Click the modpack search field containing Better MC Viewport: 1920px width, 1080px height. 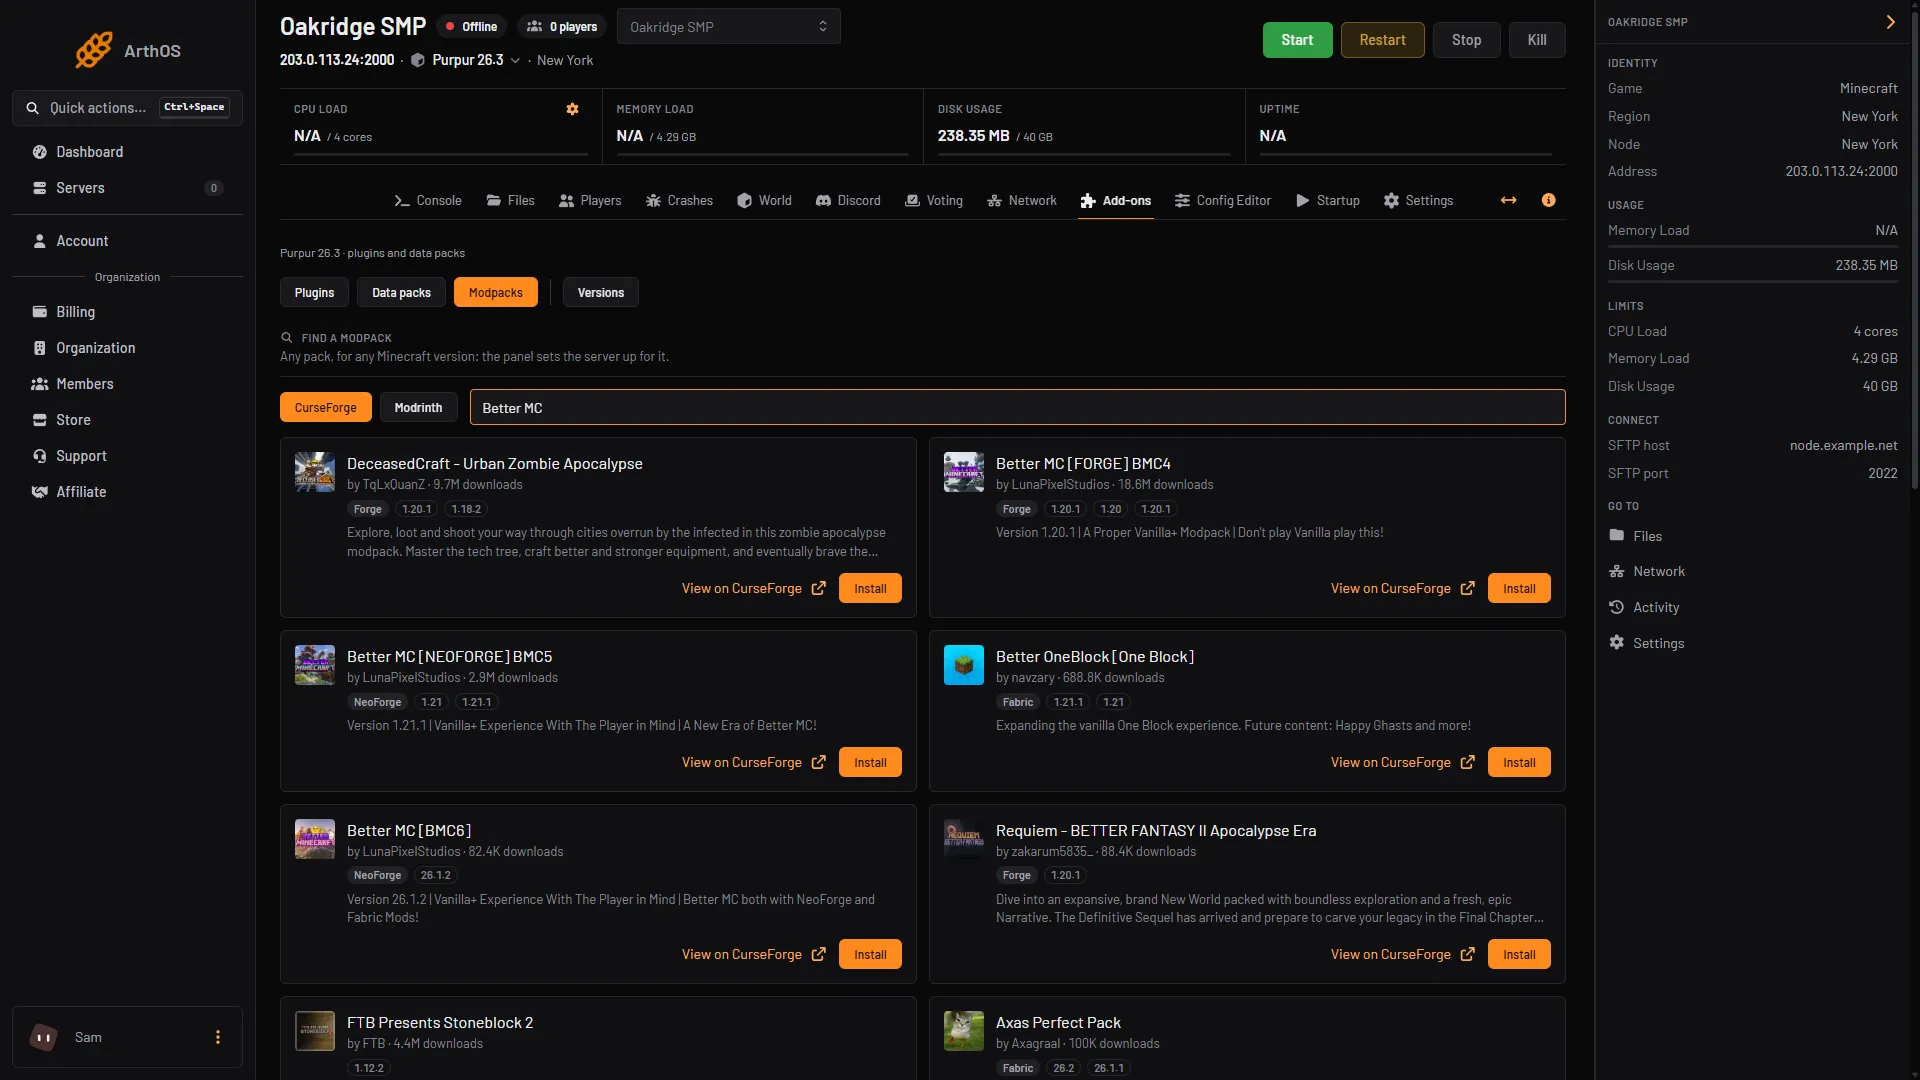click(x=1017, y=407)
